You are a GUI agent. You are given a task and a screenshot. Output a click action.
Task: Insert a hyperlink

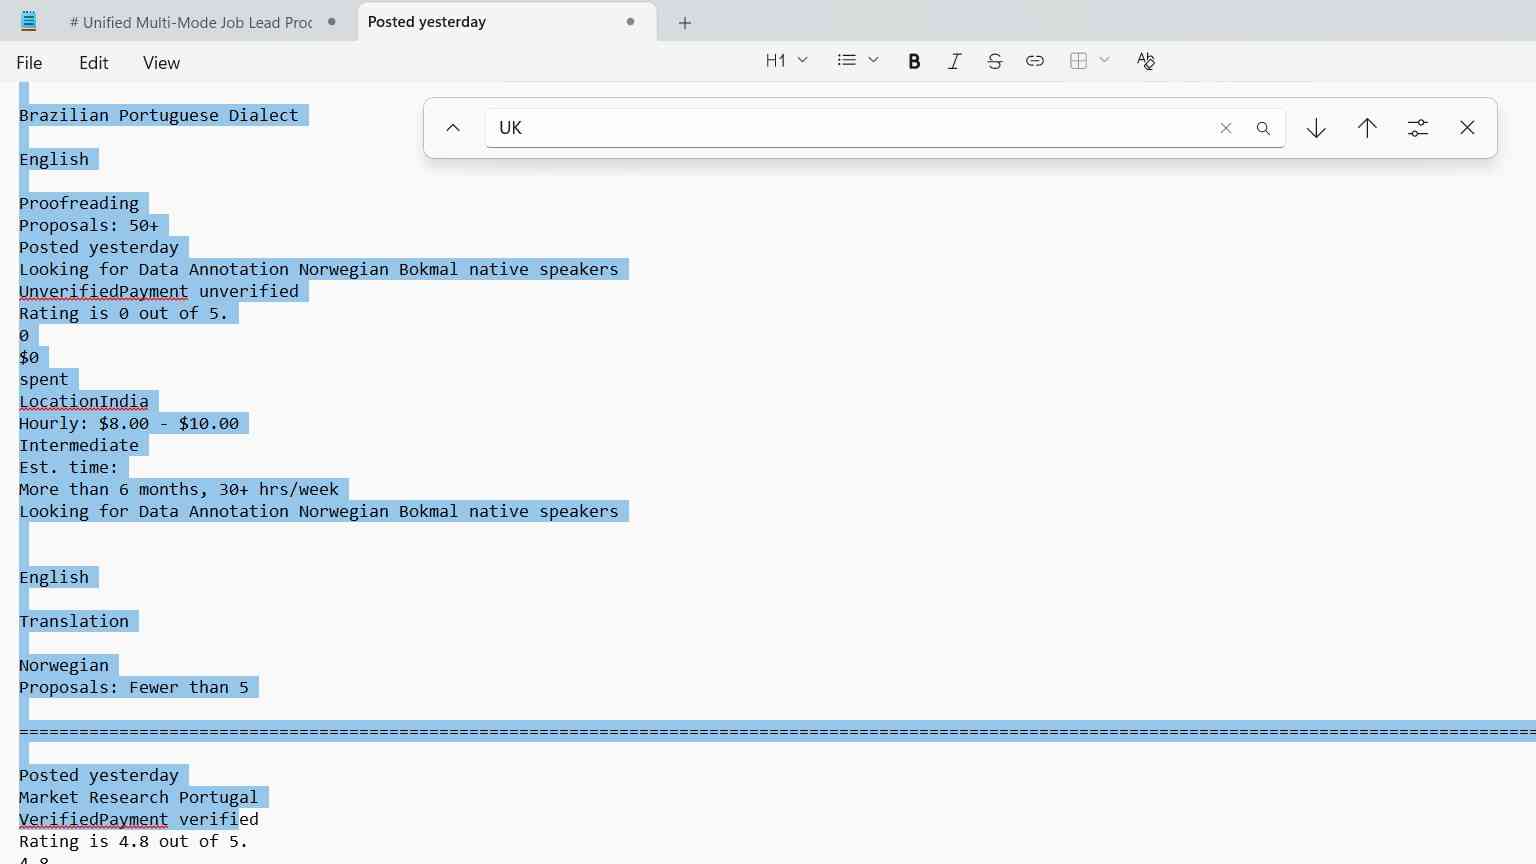pos(1035,61)
